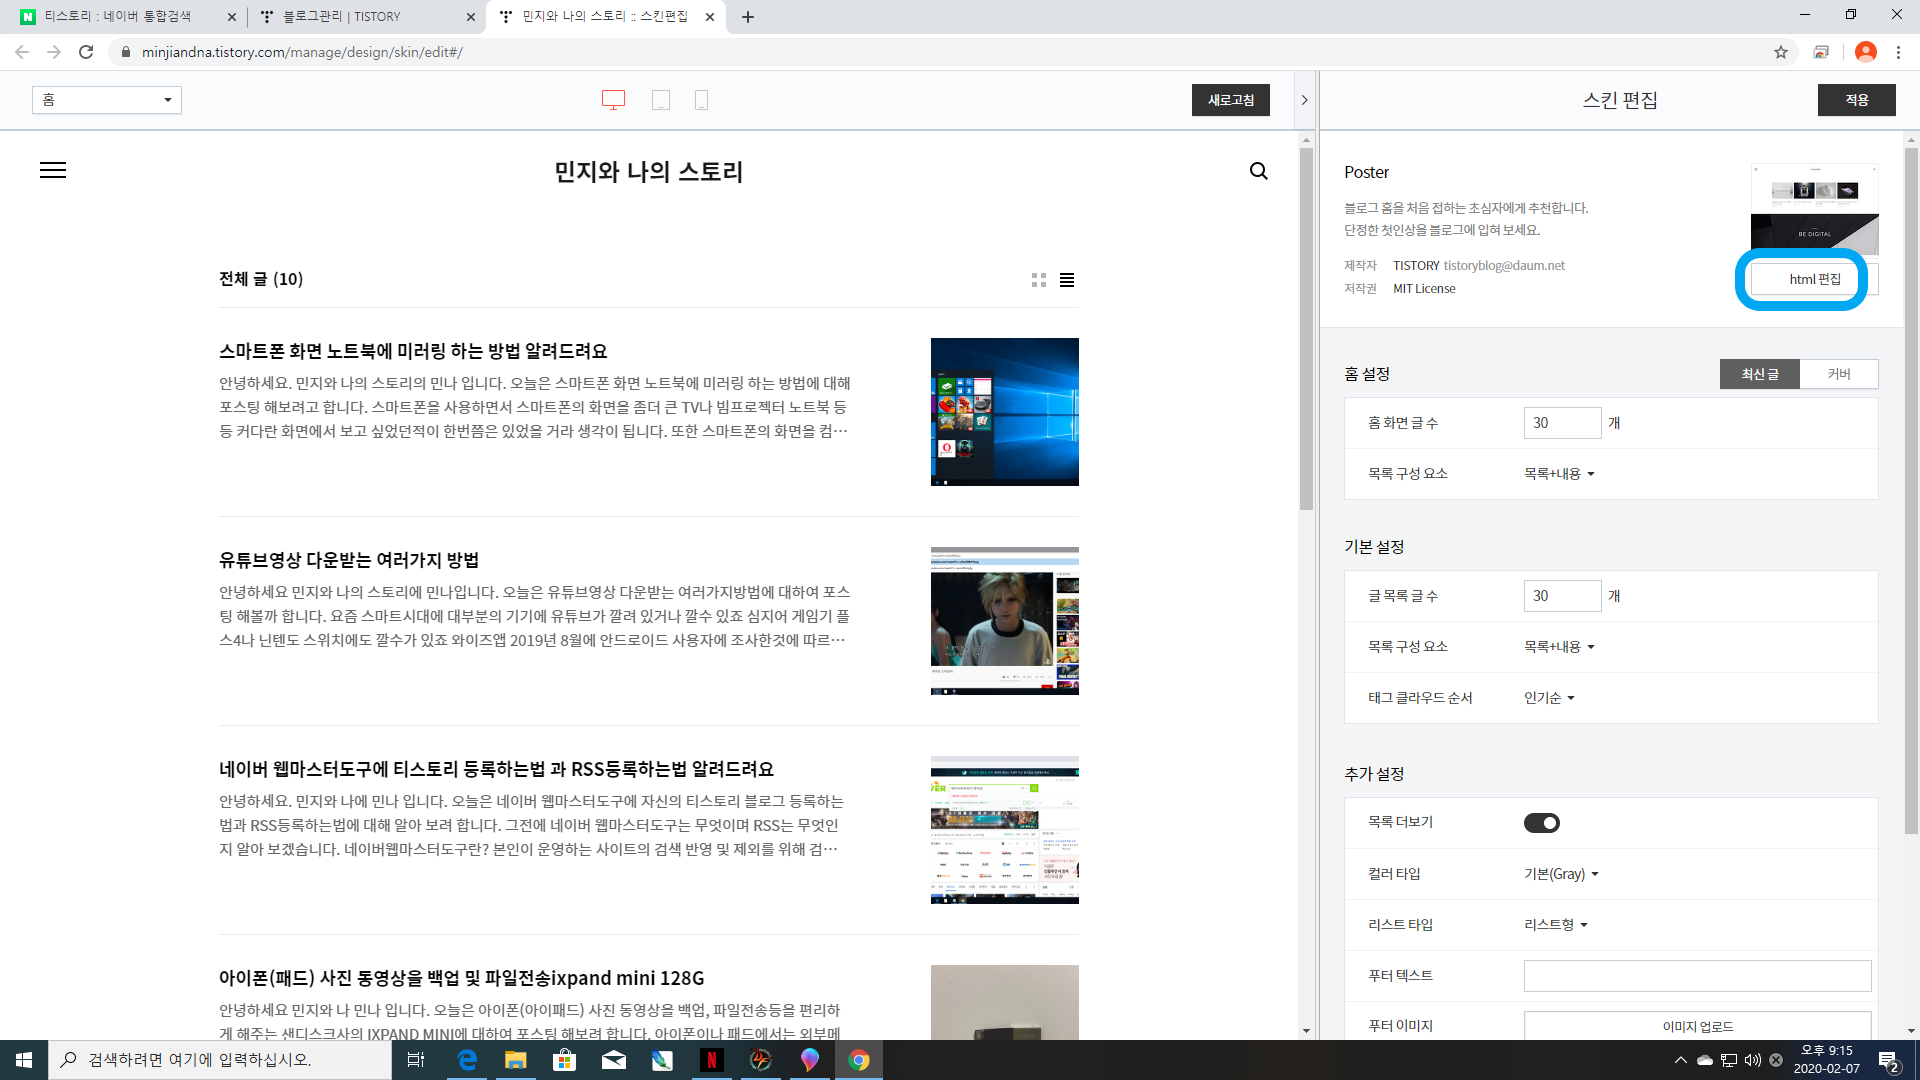Screen dimensions: 1920x1080
Task: Collapse the skin edit panel arrow
Action: (1304, 100)
